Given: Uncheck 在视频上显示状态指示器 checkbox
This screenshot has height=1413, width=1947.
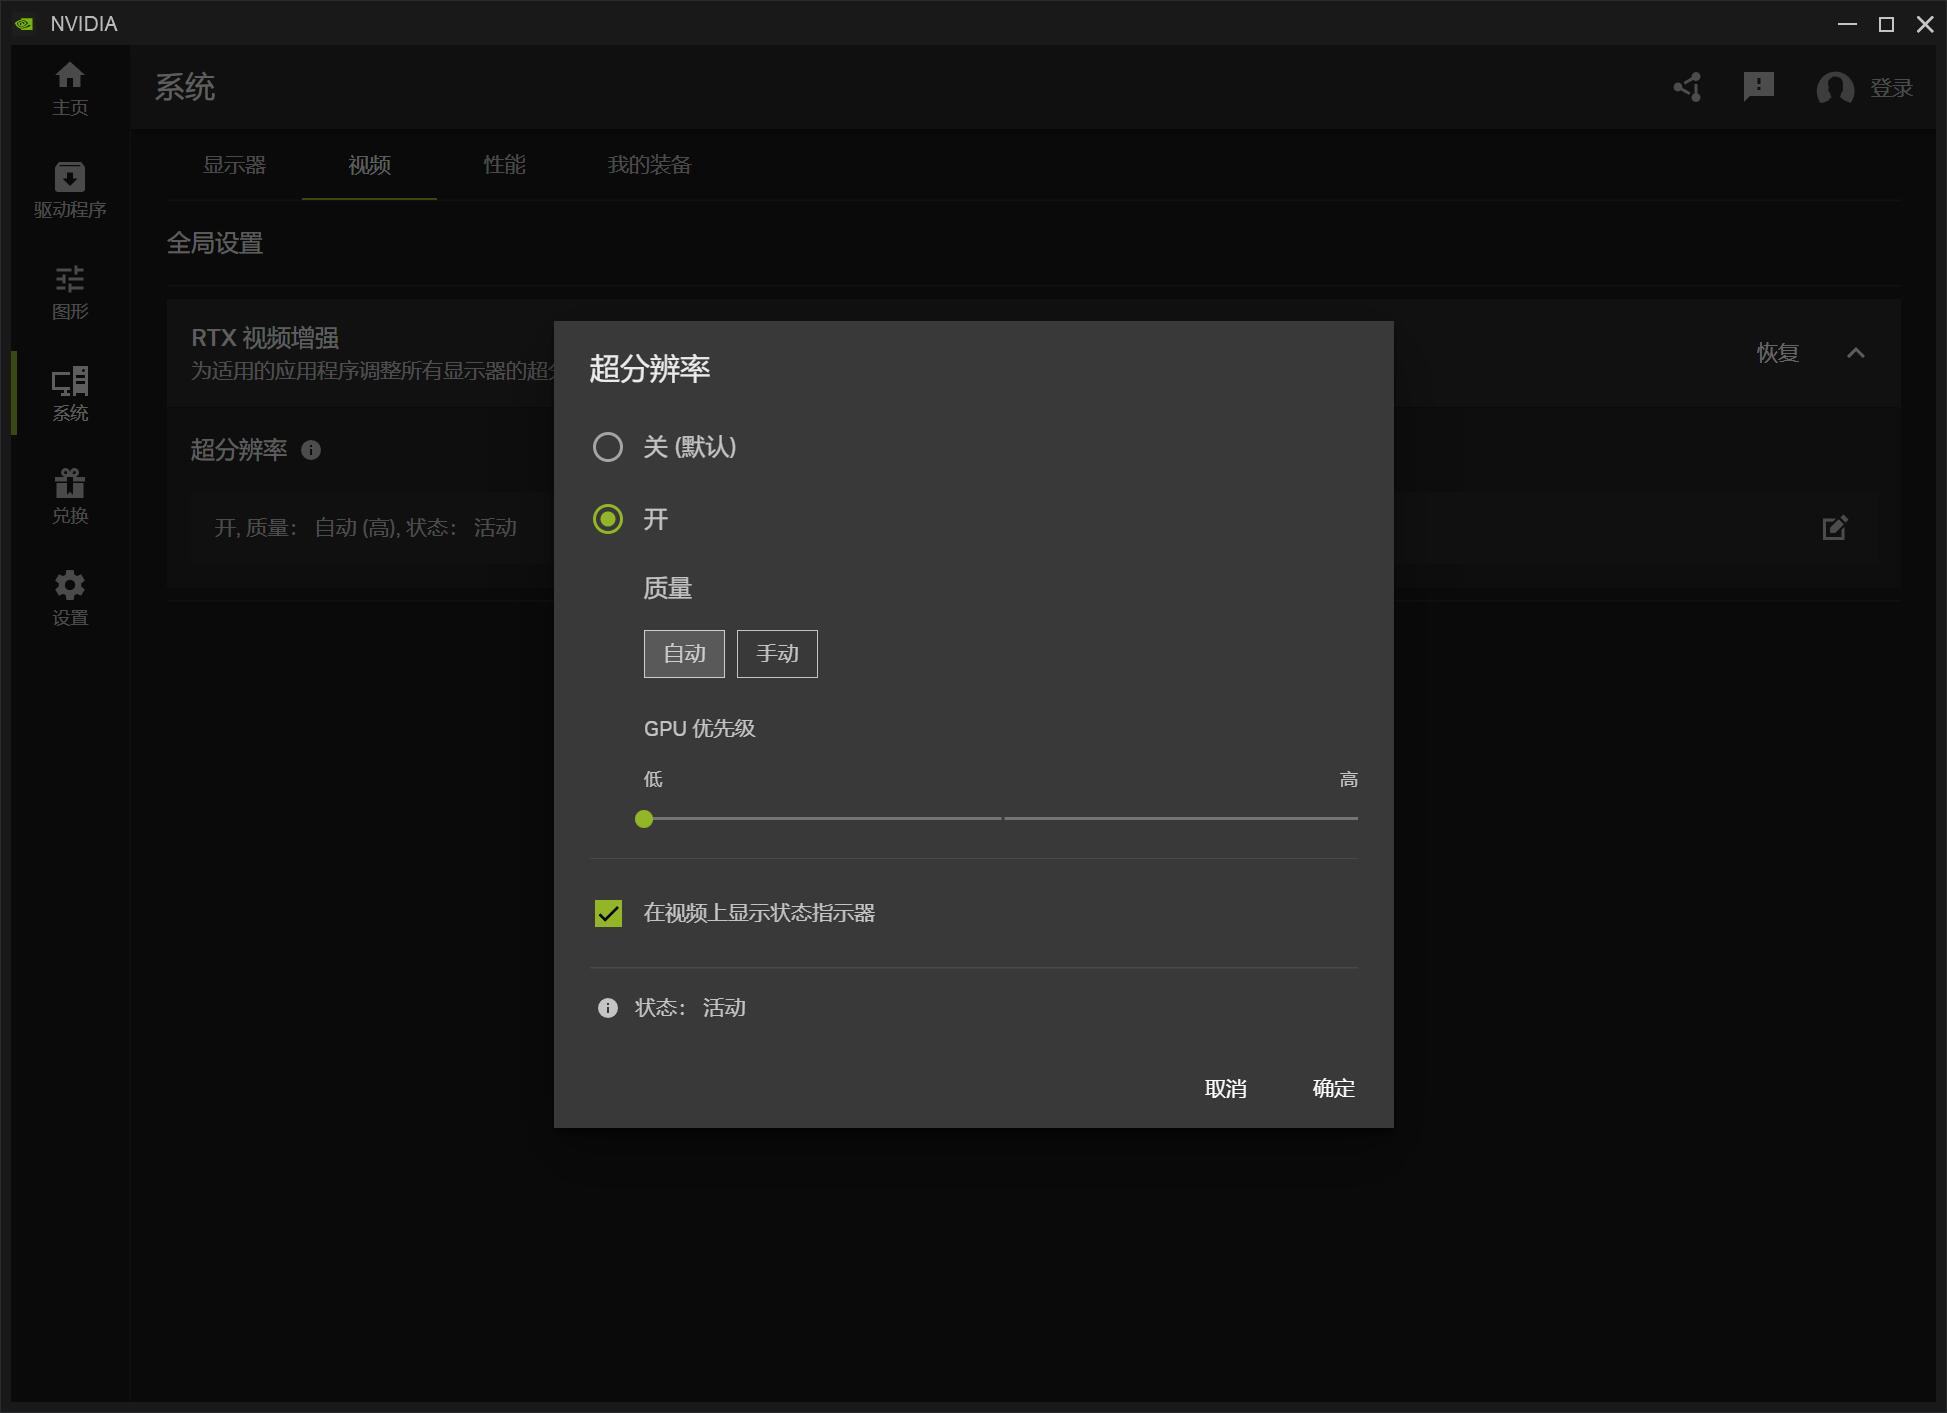Looking at the screenshot, I should click(608, 913).
